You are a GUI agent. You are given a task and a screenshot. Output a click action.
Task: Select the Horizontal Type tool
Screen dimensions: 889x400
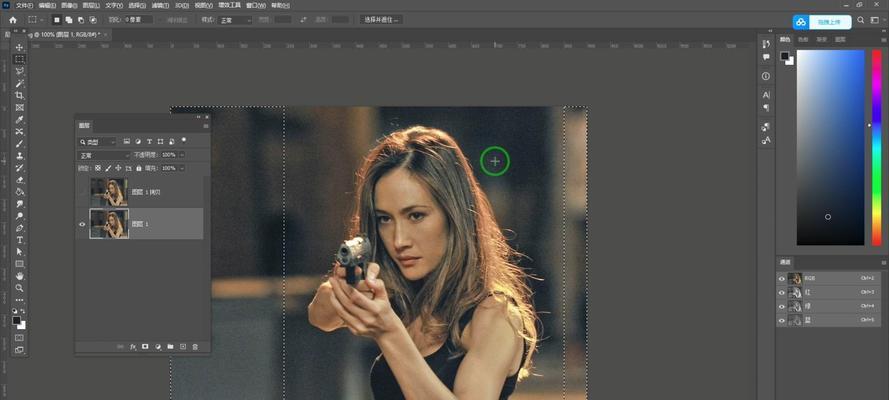coord(19,240)
